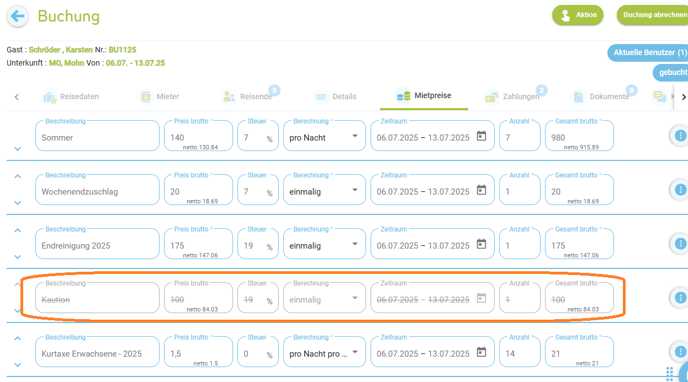Open calendar picker in Sommer row
This screenshot has width=688, height=382.
click(x=481, y=136)
